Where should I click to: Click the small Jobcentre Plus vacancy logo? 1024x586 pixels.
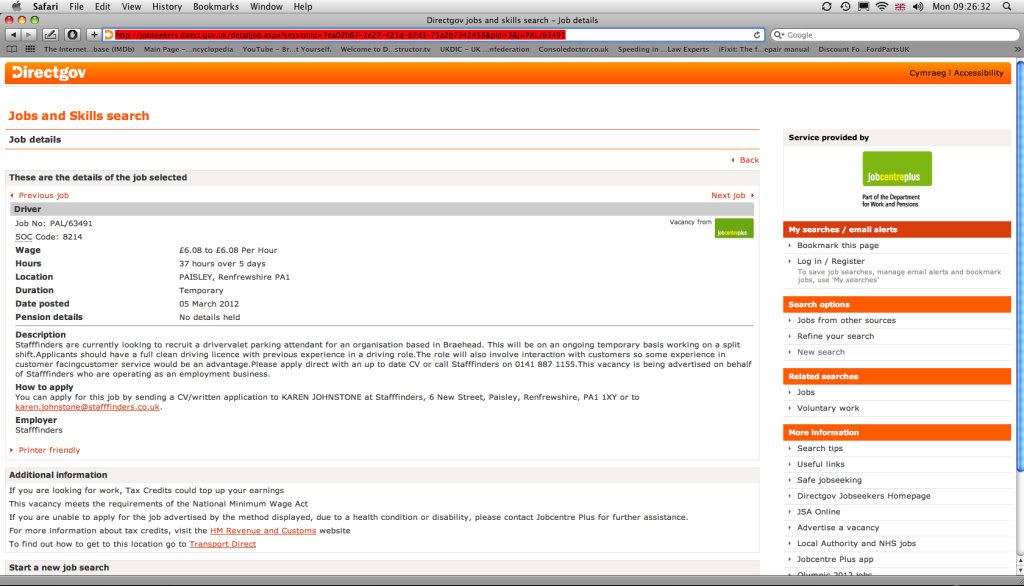(x=734, y=228)
